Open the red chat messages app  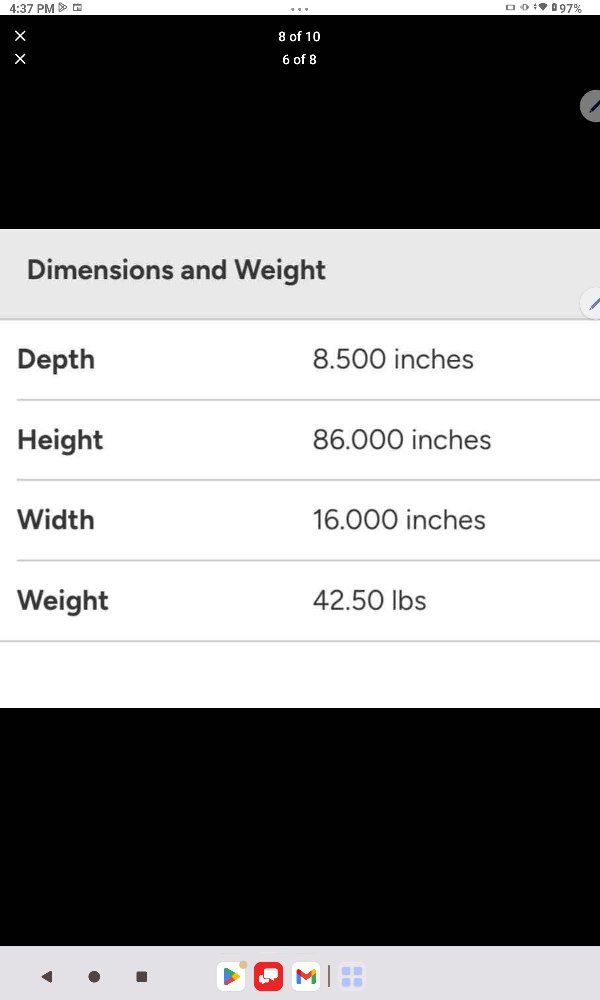[x=268, y=976]
